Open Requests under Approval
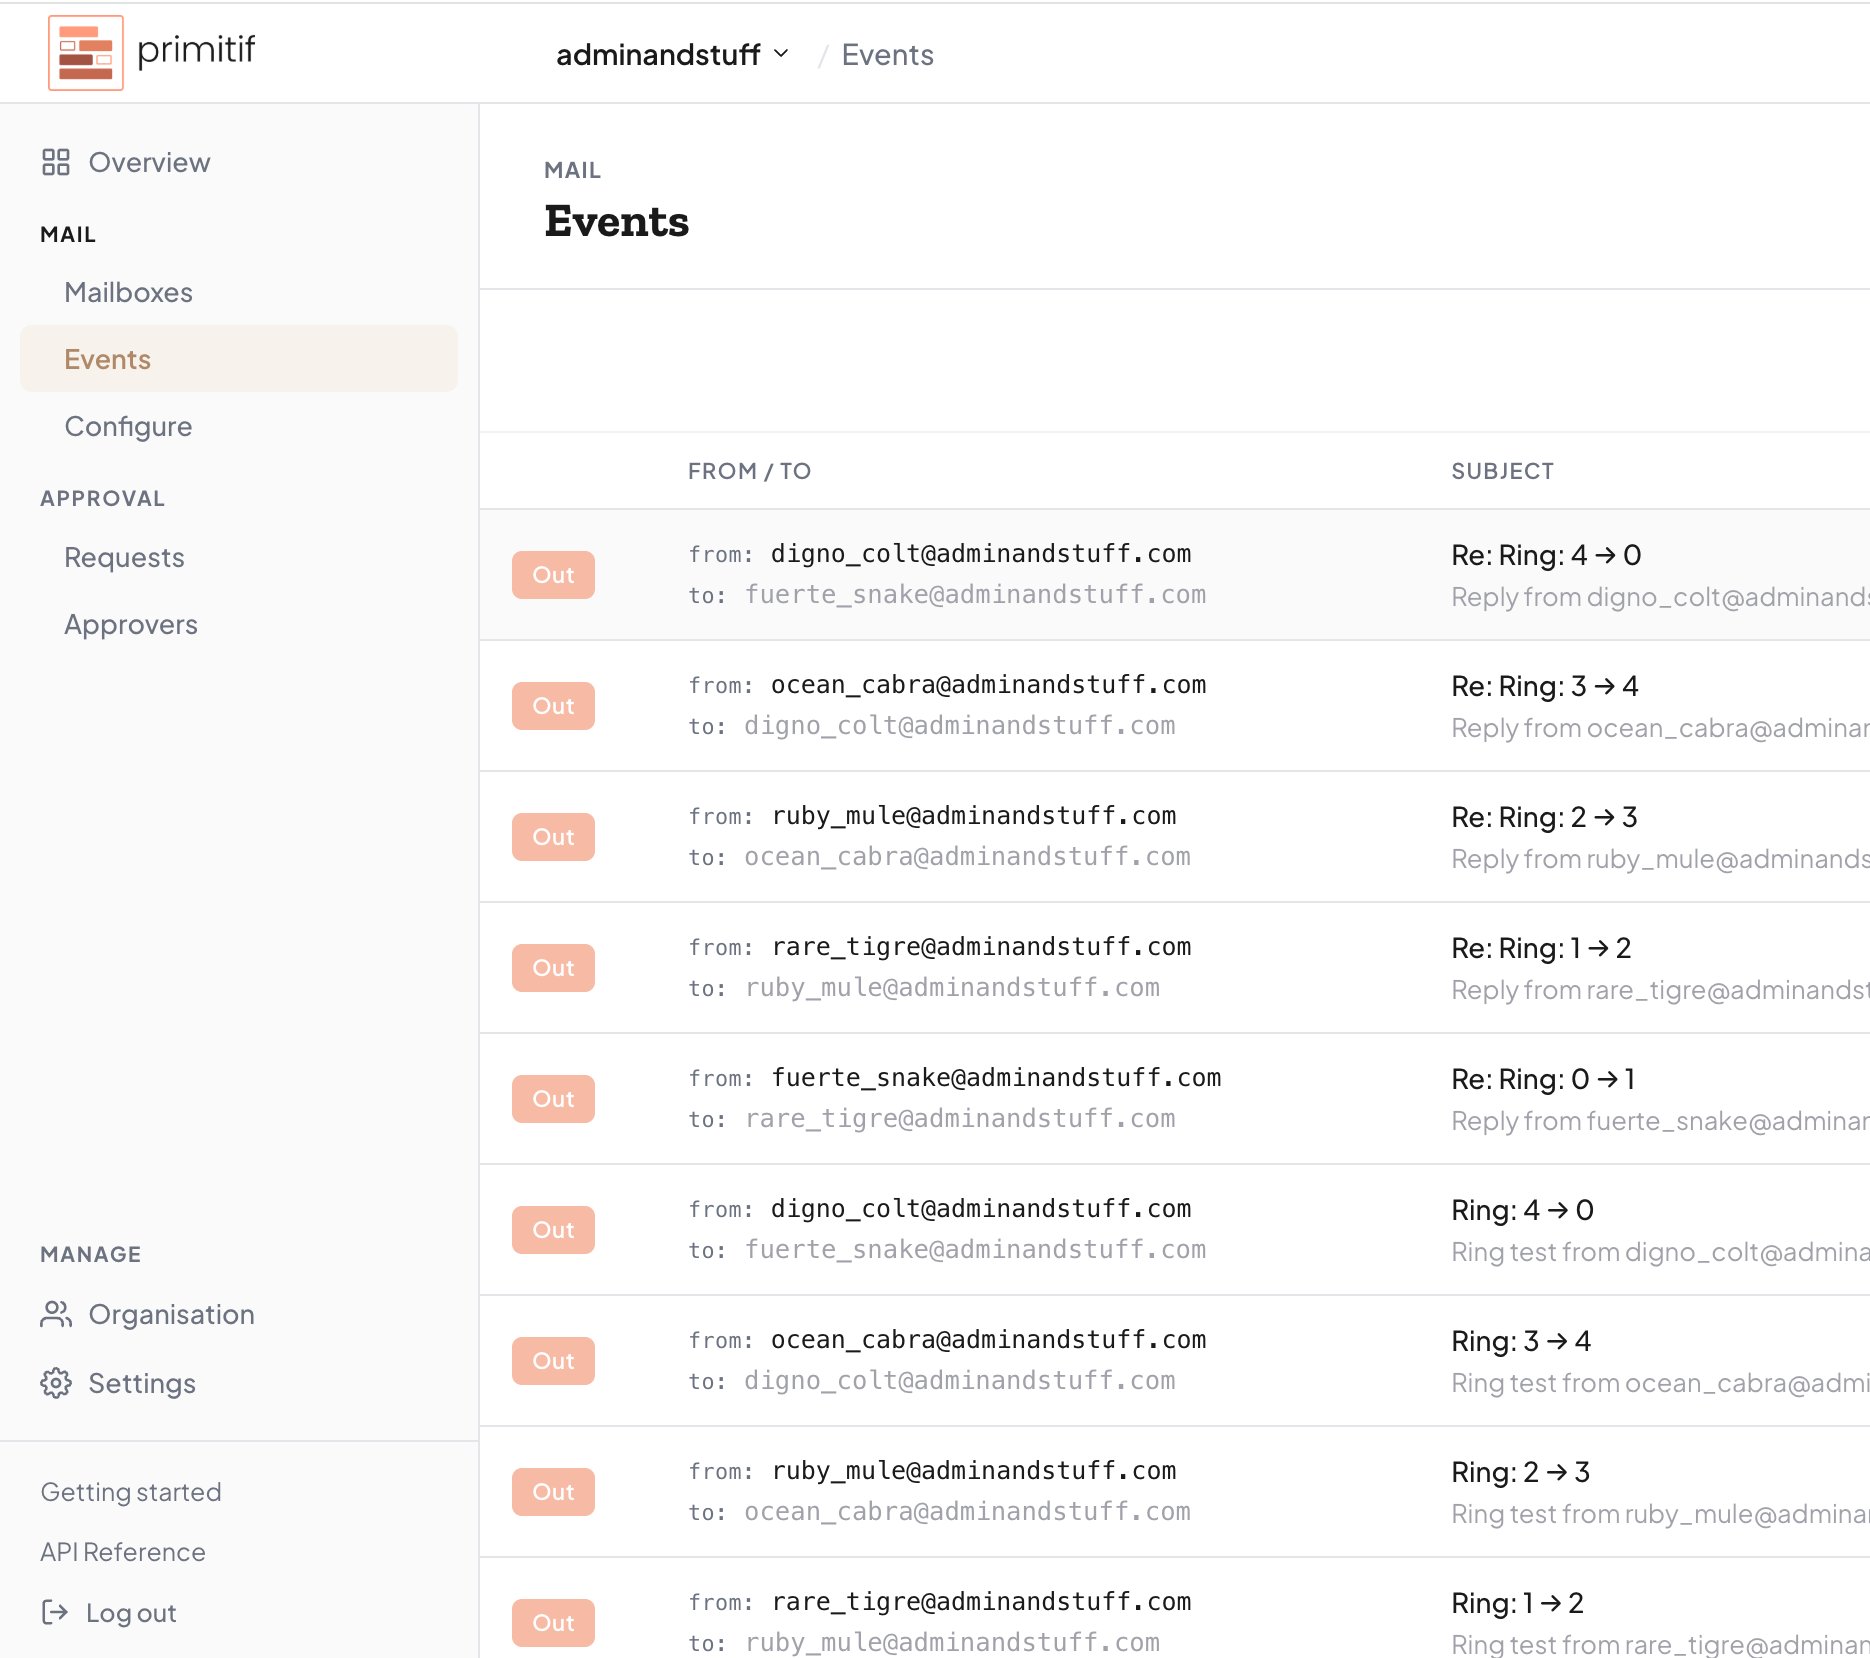 point(124,557)
